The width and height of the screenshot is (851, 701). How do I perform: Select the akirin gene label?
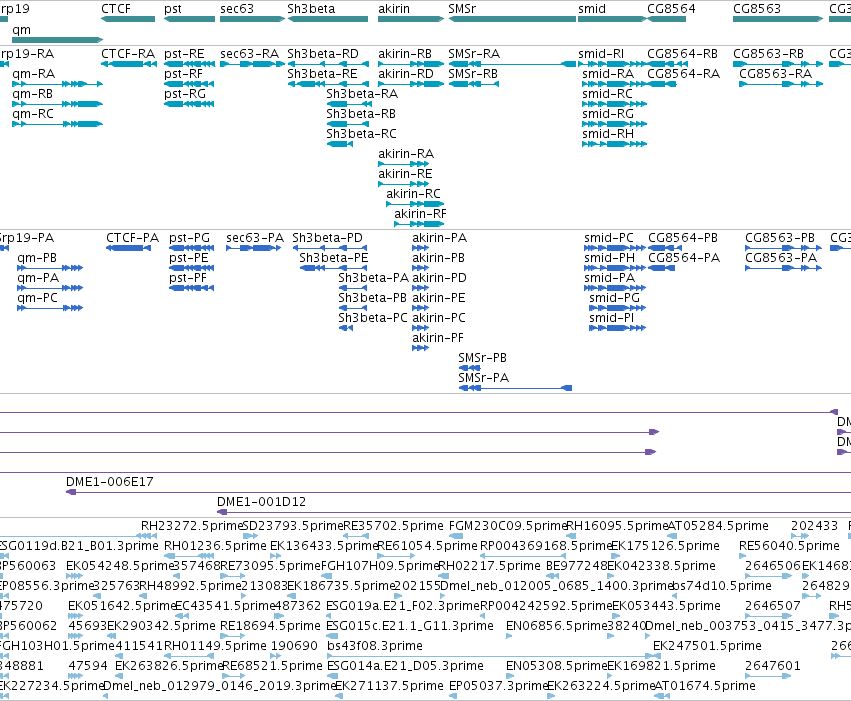pos(393,9)
